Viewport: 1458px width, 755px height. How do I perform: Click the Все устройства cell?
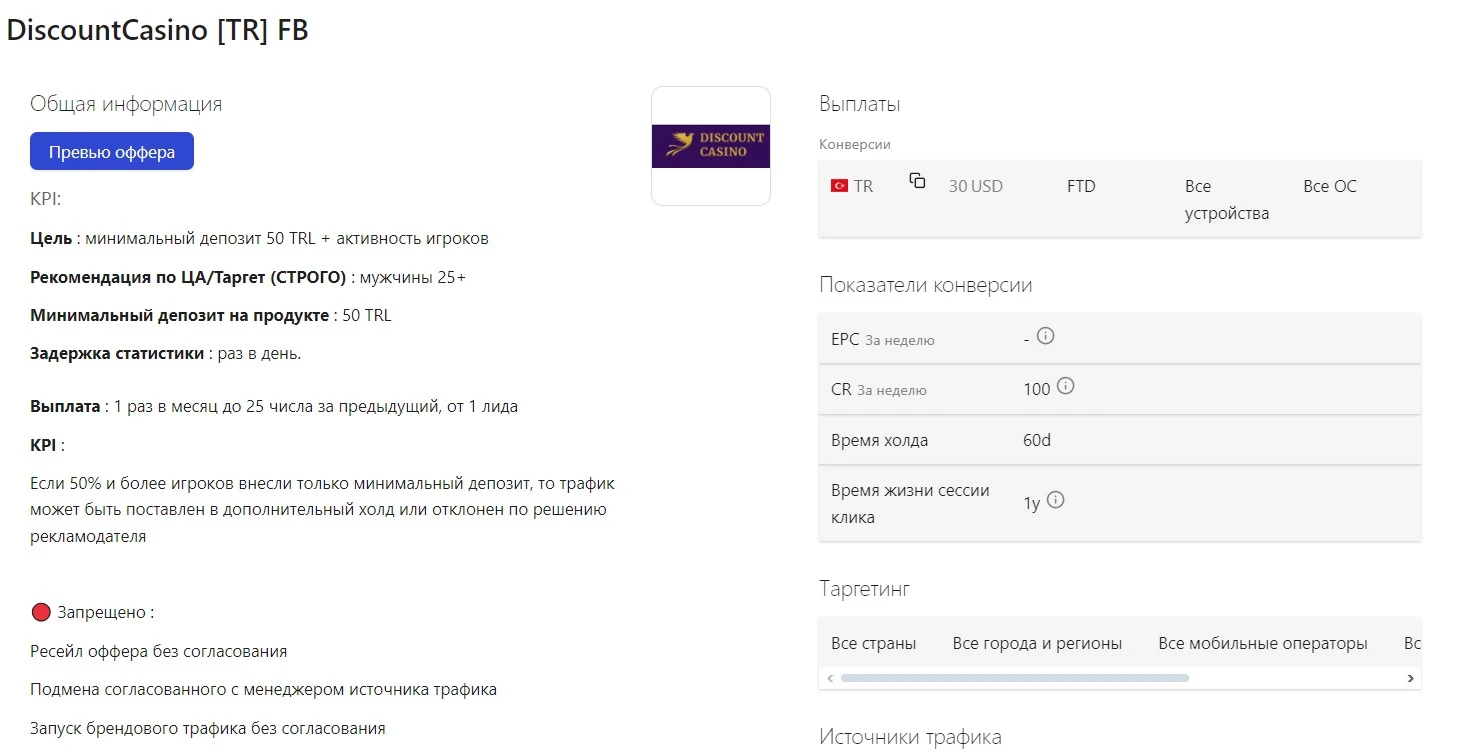pyautogui.click(x=1227, y=200)
